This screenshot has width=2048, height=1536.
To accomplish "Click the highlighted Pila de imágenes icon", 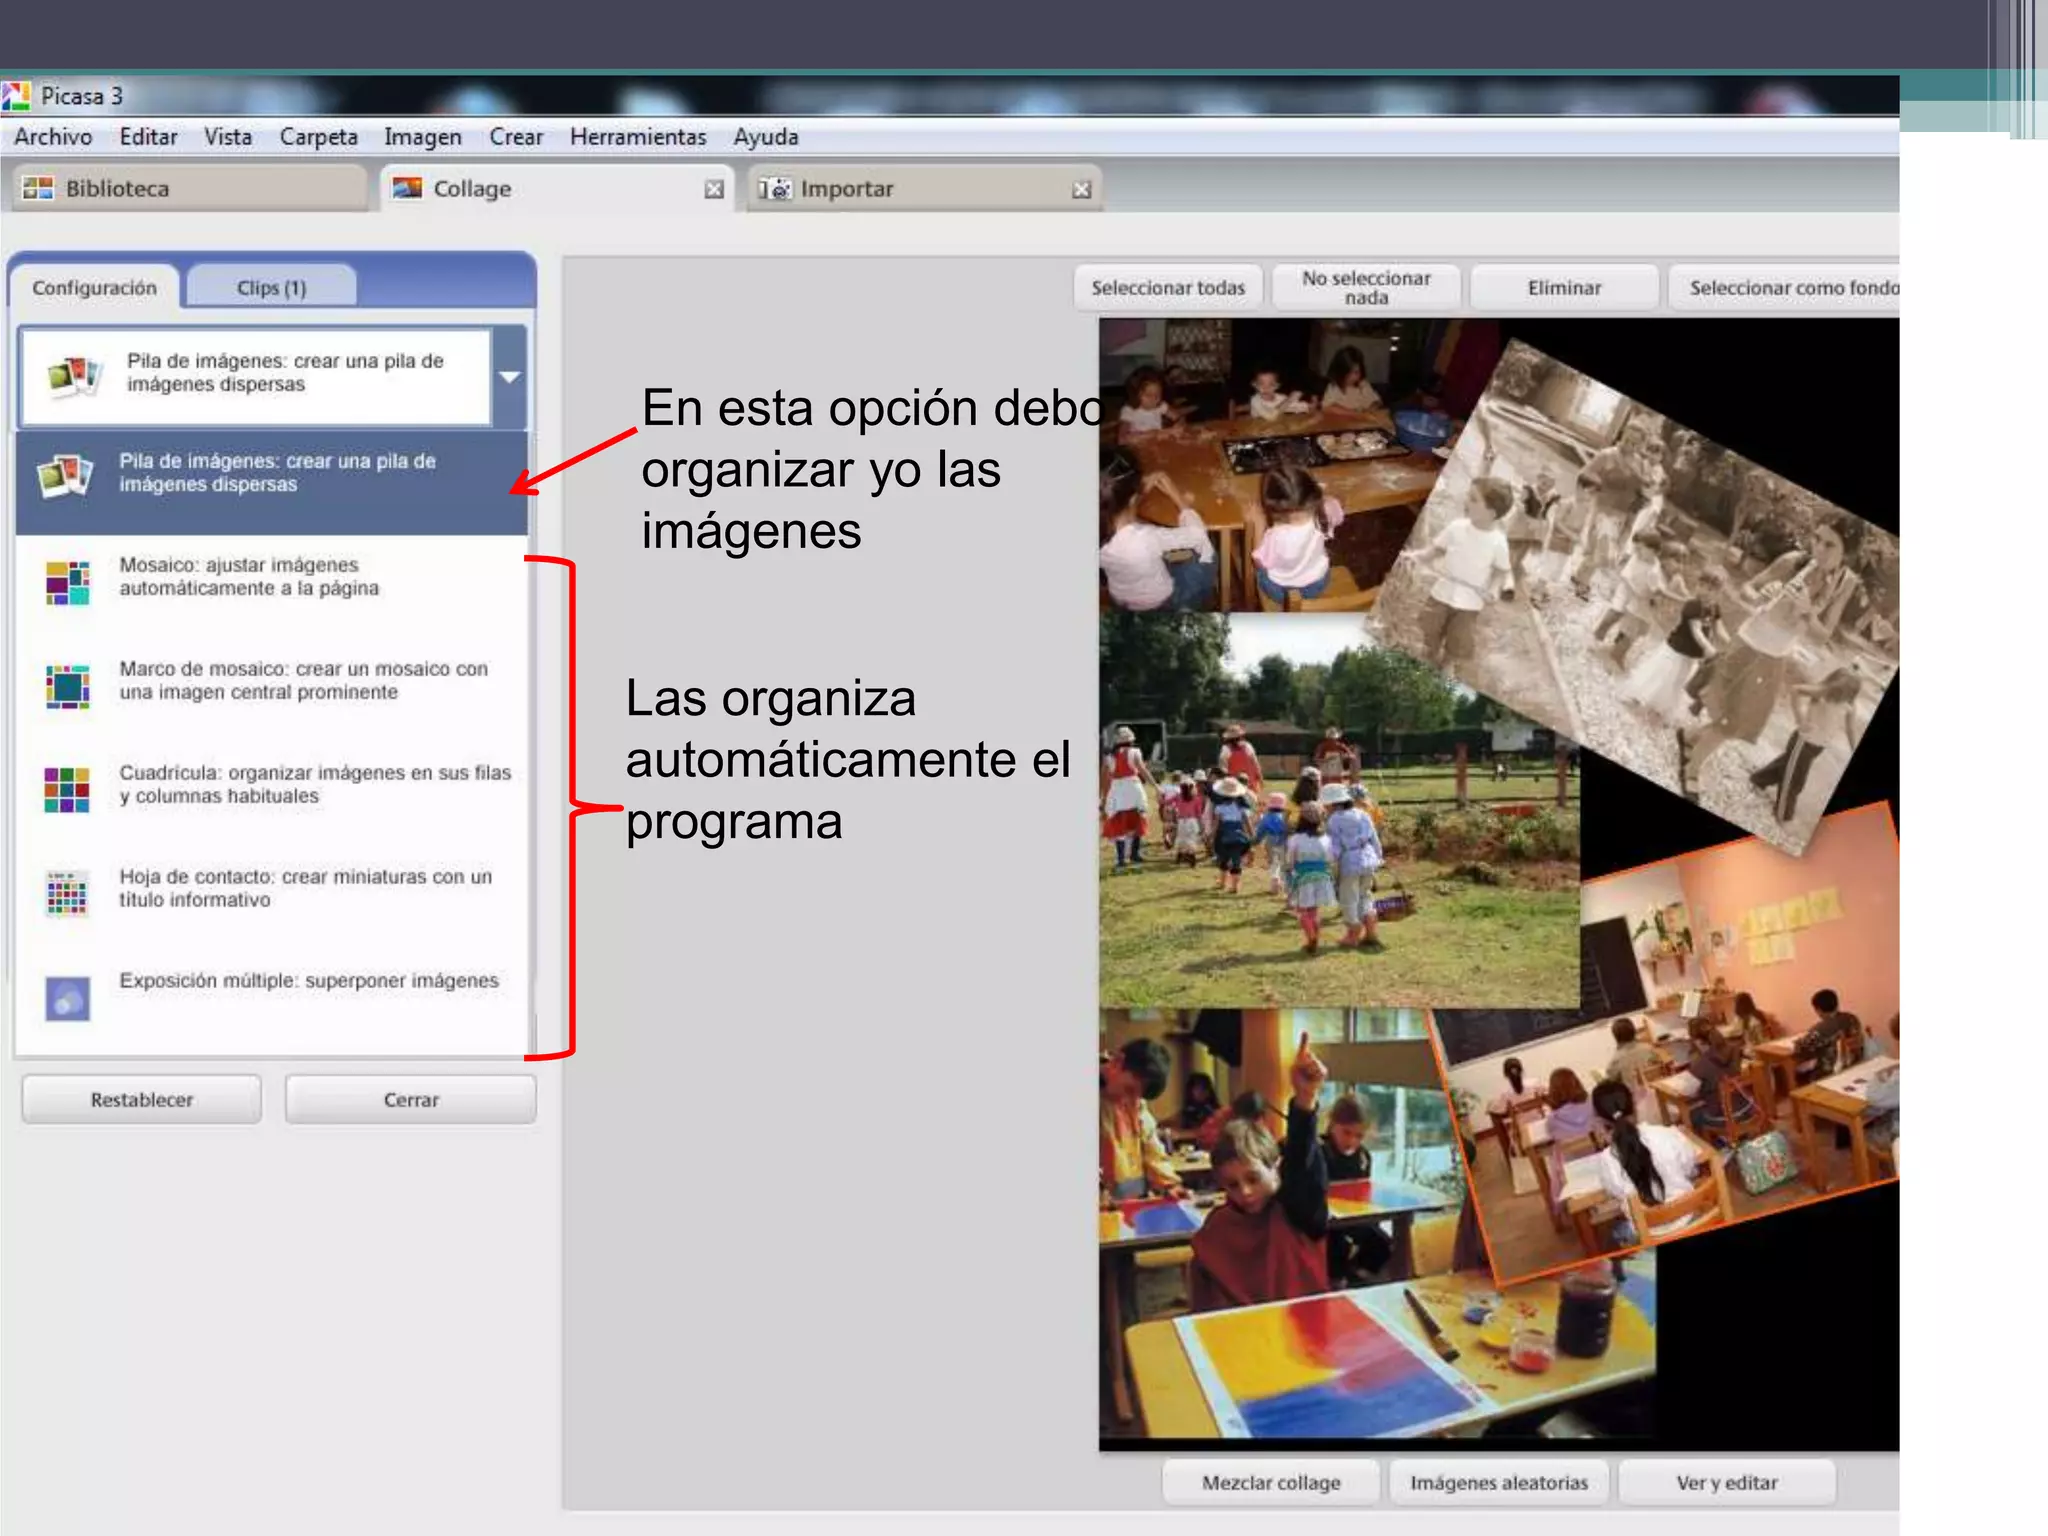I will [65, 476].
